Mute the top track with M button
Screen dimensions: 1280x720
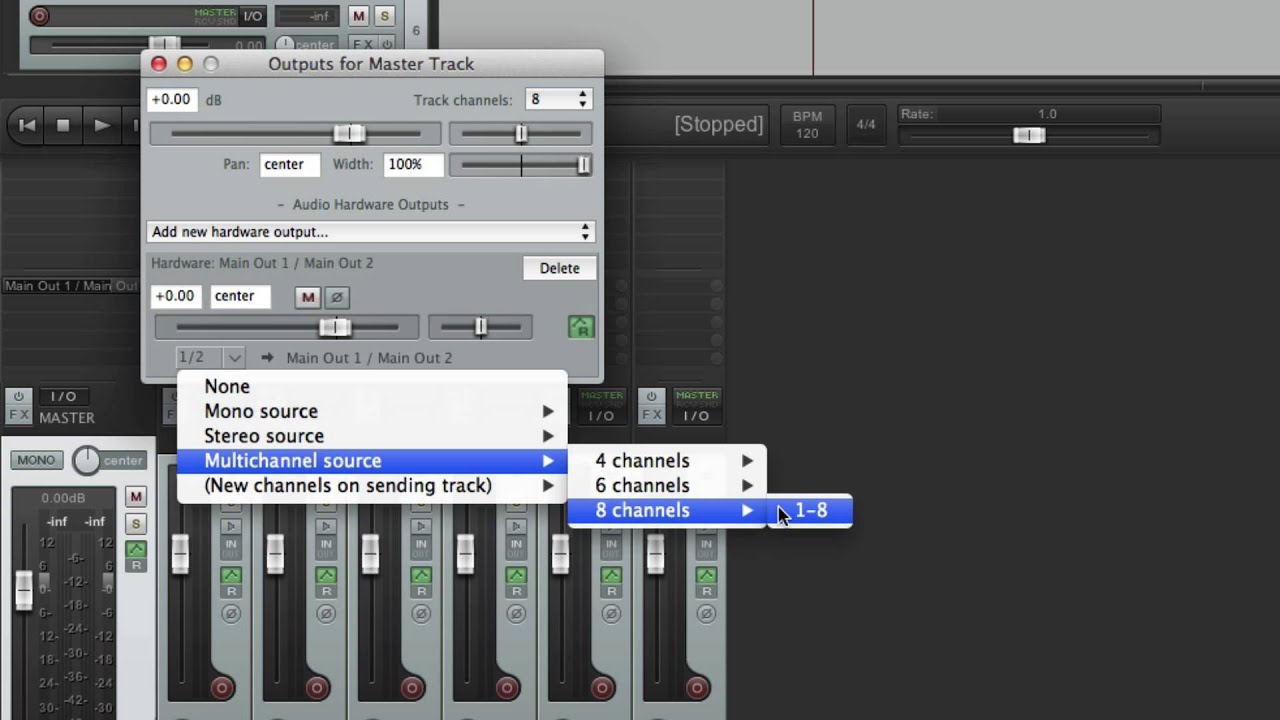click(358, 16)
